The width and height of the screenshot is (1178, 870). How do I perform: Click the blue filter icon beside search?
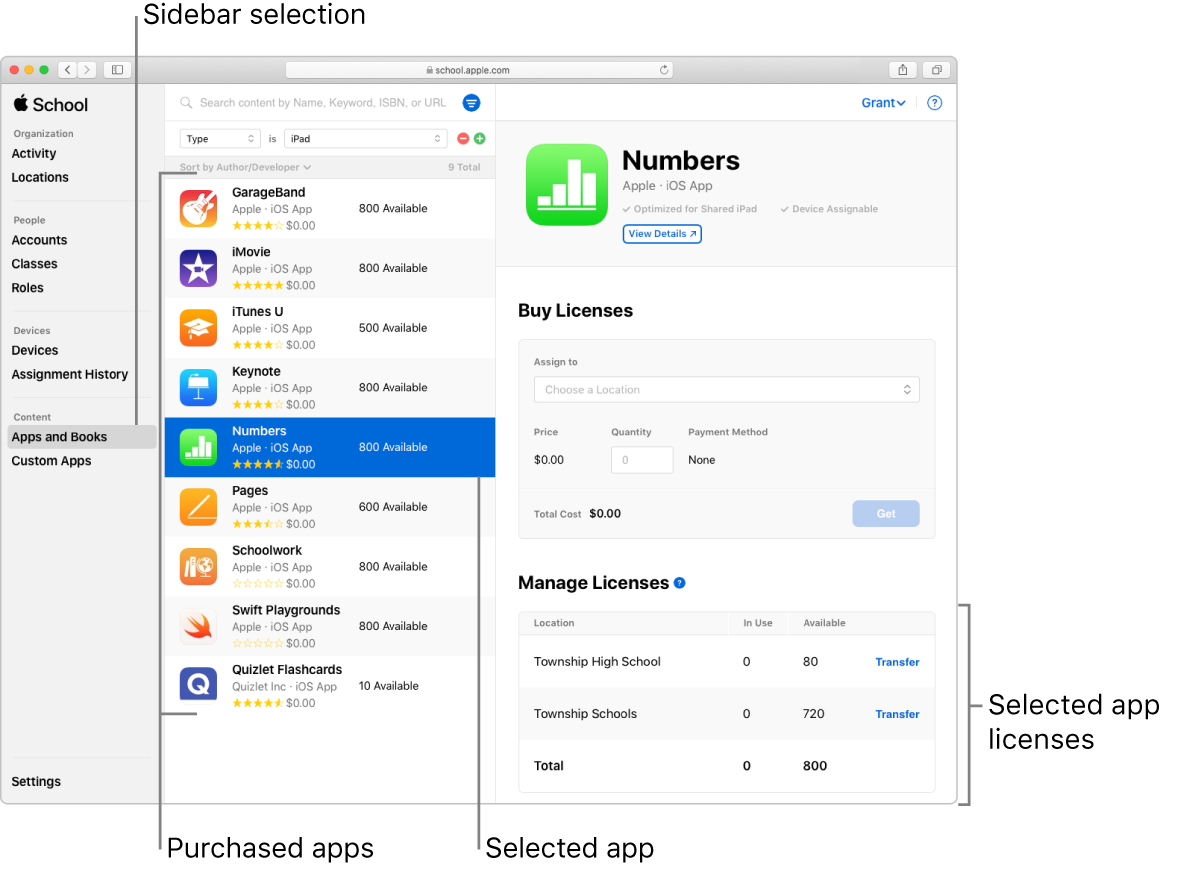471,103
